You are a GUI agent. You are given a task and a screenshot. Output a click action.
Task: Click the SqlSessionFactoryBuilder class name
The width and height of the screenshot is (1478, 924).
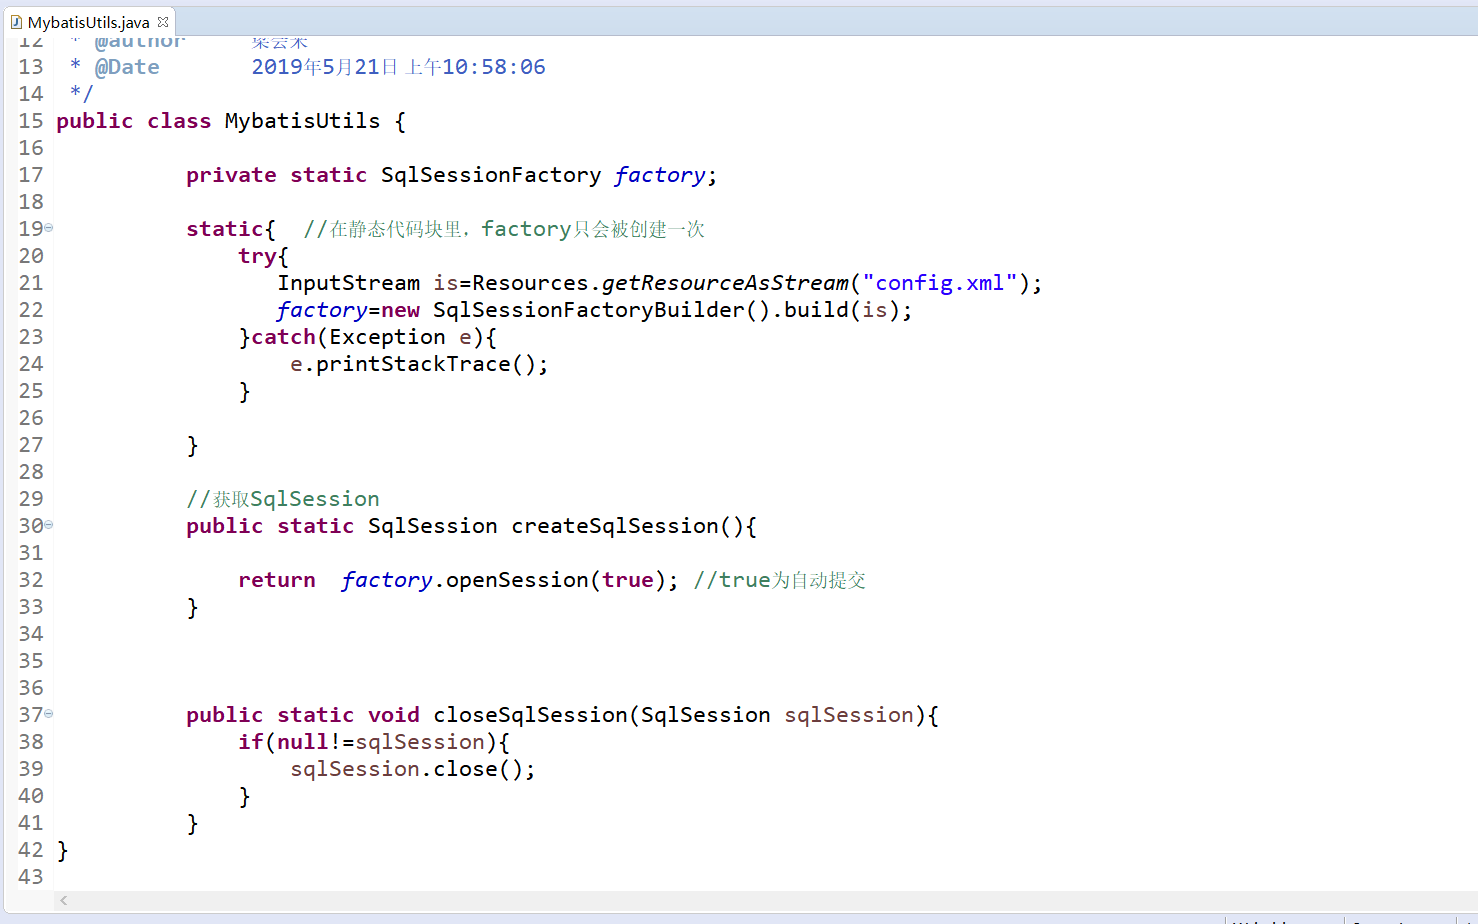(589, 310)
